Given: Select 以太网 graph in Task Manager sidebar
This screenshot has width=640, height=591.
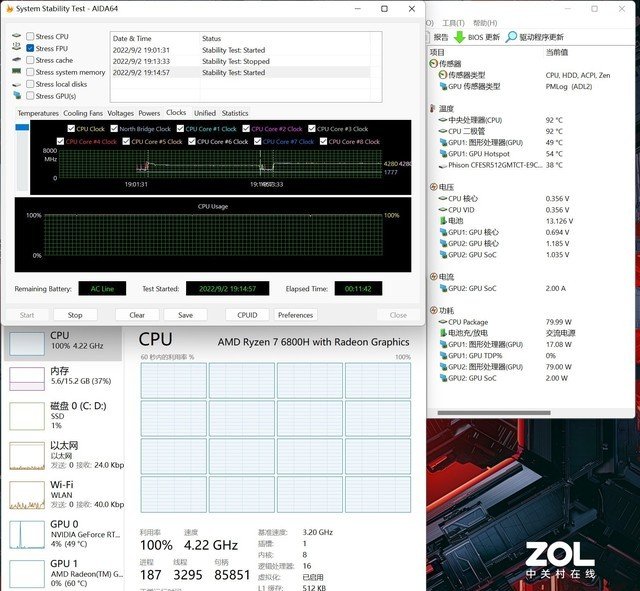Looking at the screenshot, I should click(x=27, y=455).
